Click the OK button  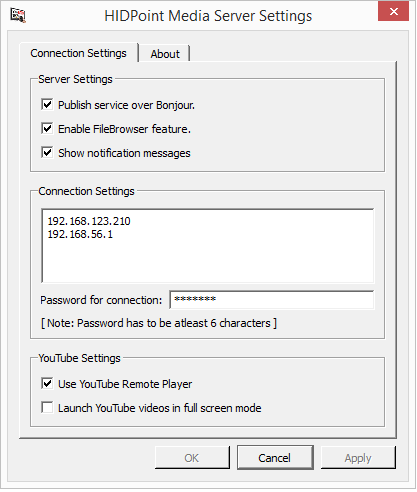pyautogui.click(x=192, y=458)
